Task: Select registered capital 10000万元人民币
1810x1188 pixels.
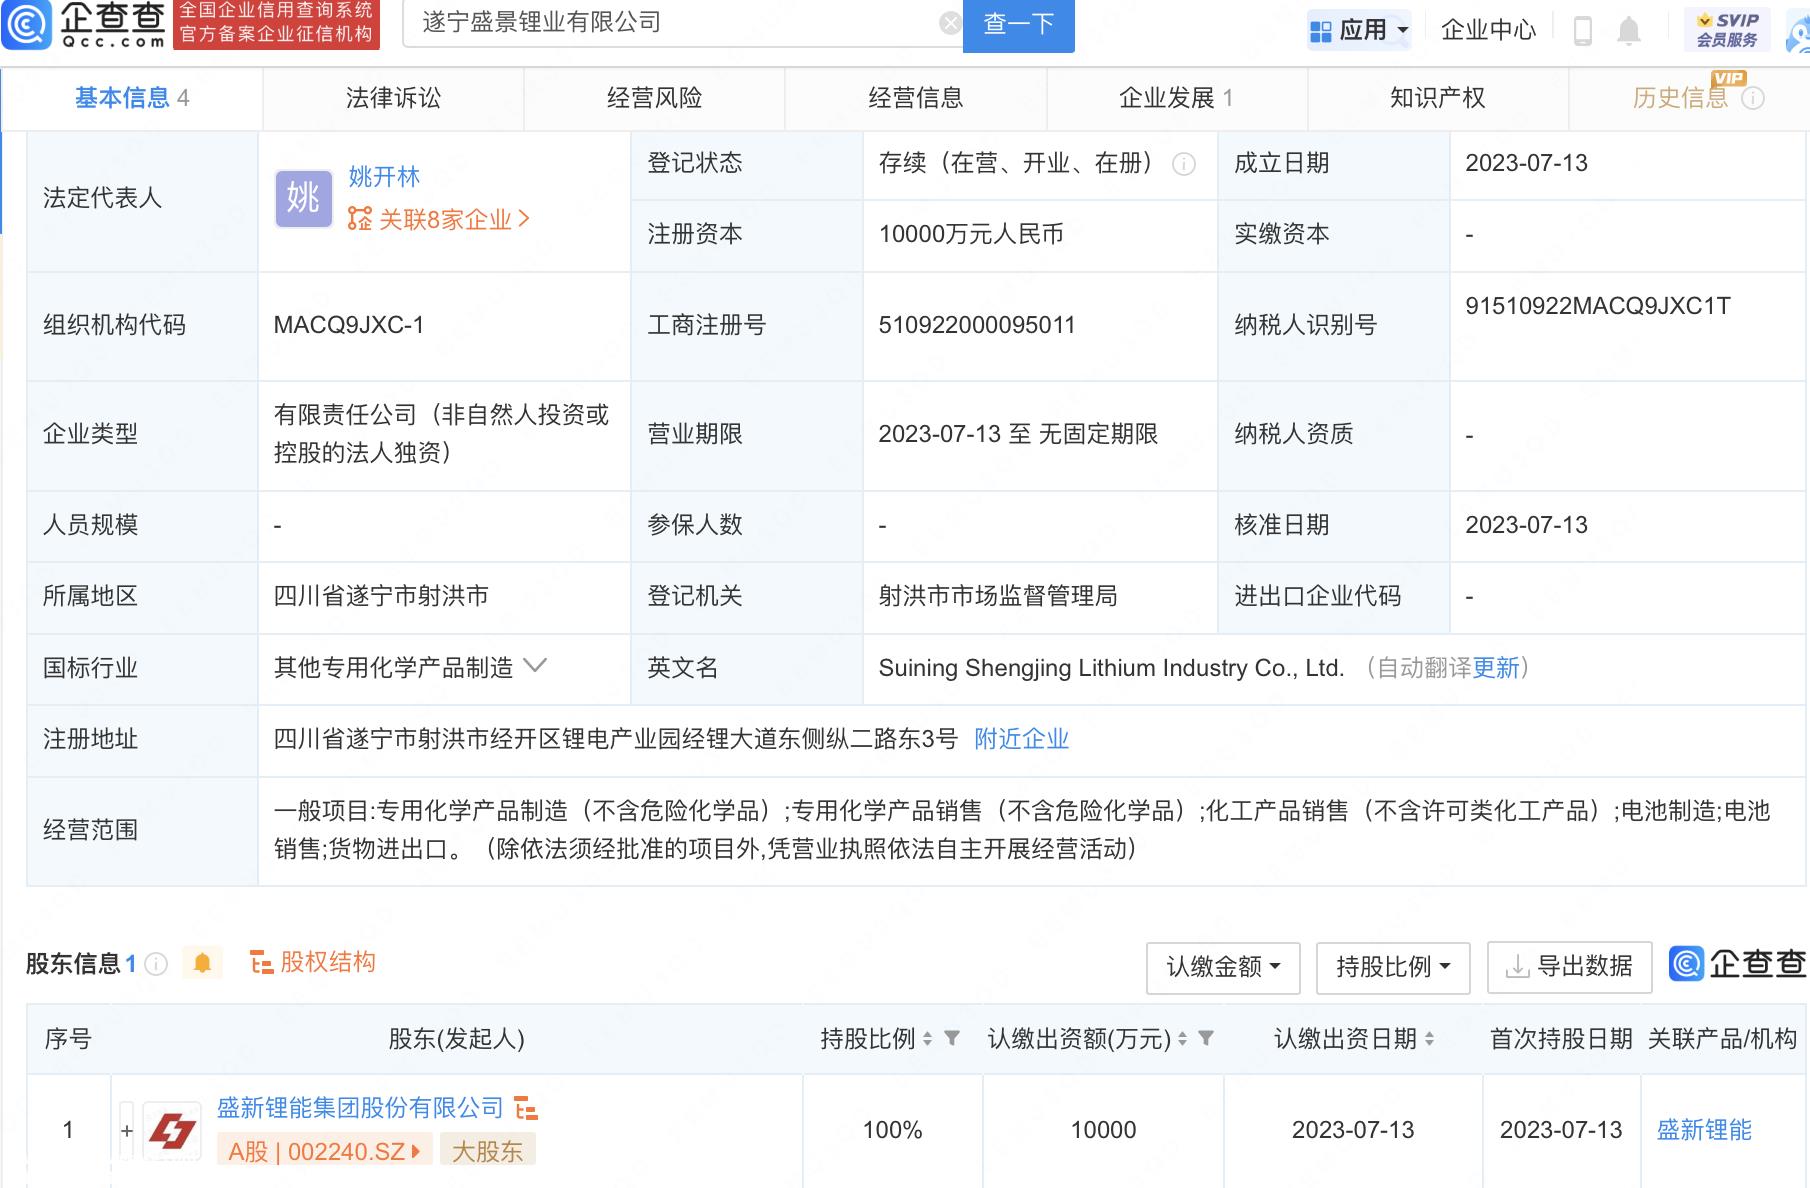Action: (971, 234)
